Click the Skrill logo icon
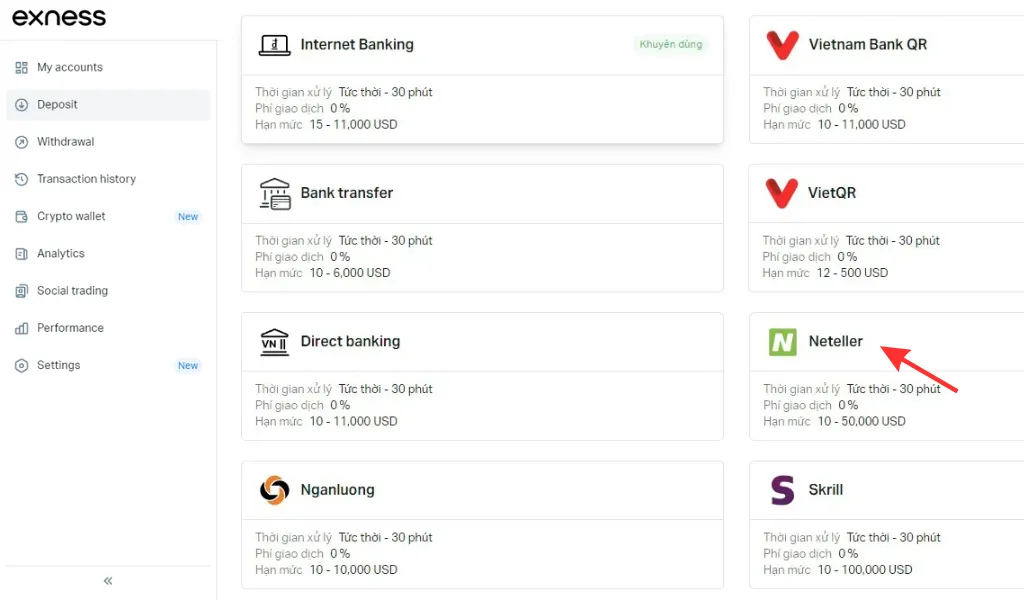The height and width of the screenshot is (600, 1024). [x=785, y=489]
